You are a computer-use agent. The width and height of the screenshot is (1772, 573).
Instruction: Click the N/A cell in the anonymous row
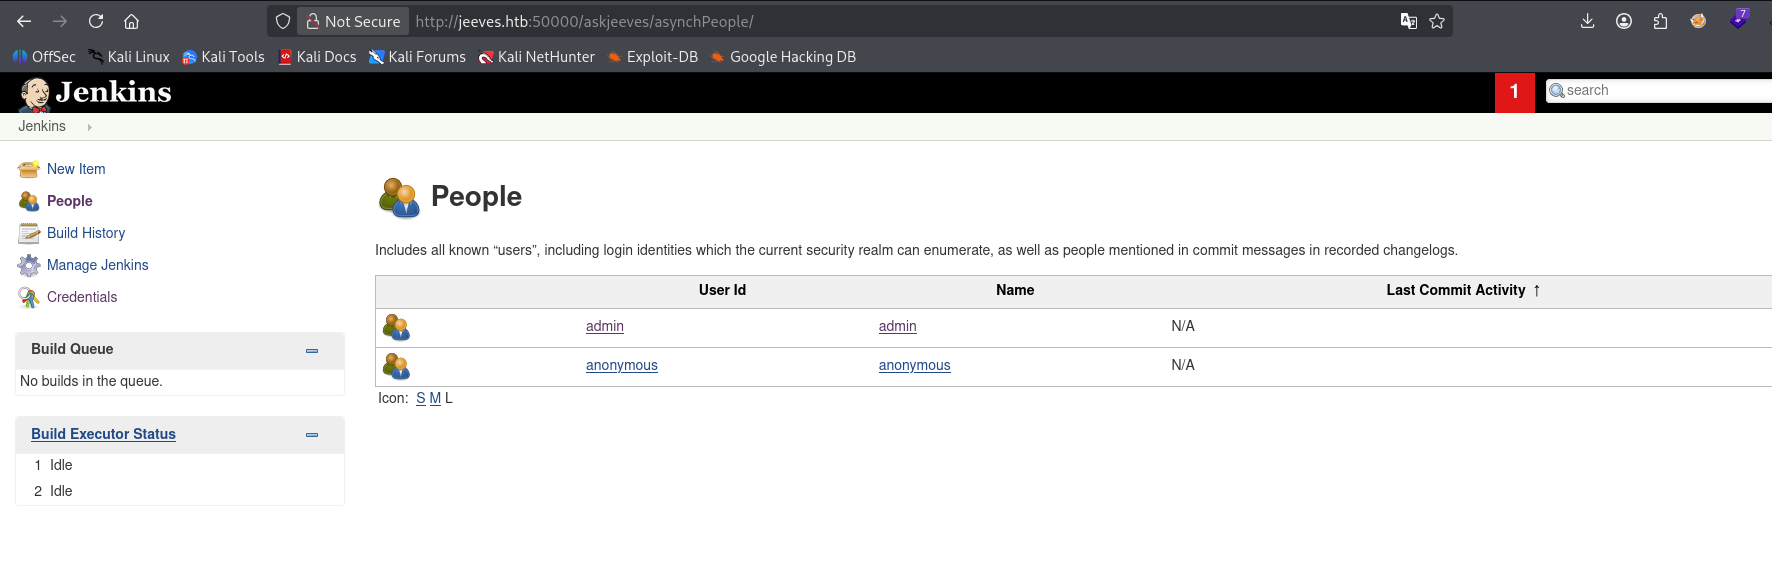(1183, 365)
